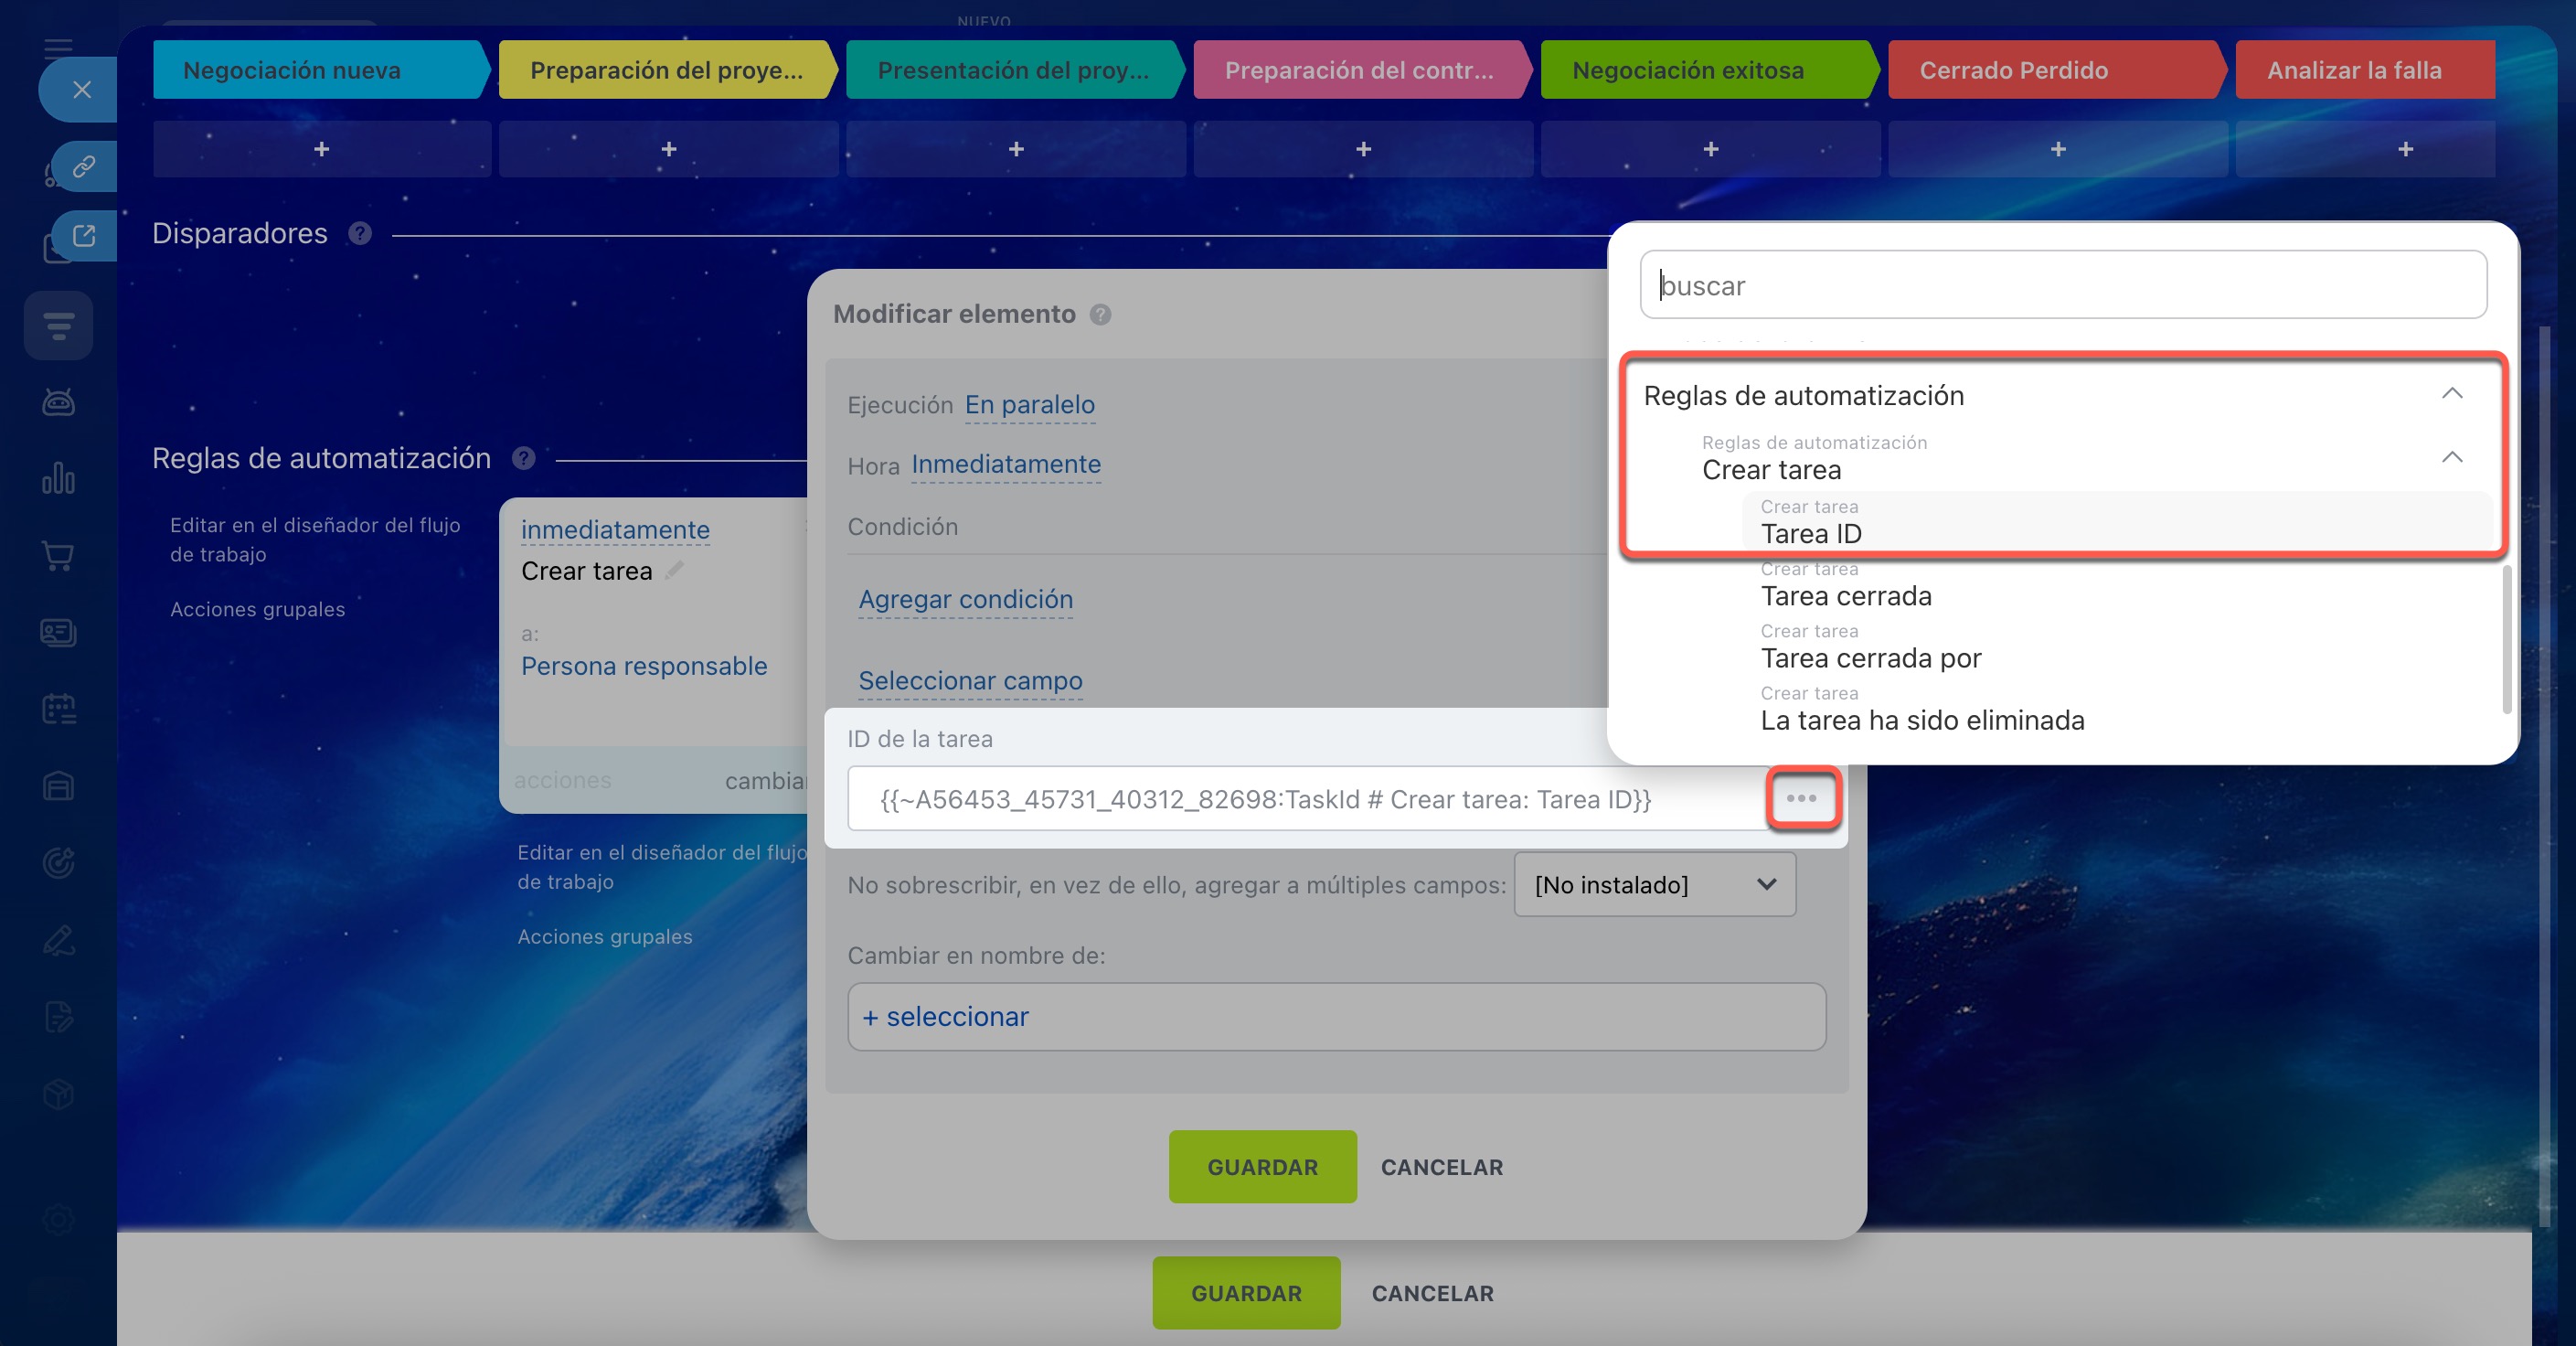Image resolution: width=2576 pixels, height=1346 pixels.
Task: Click help icon next to Modificar elemento
Action: [1100, 314]
